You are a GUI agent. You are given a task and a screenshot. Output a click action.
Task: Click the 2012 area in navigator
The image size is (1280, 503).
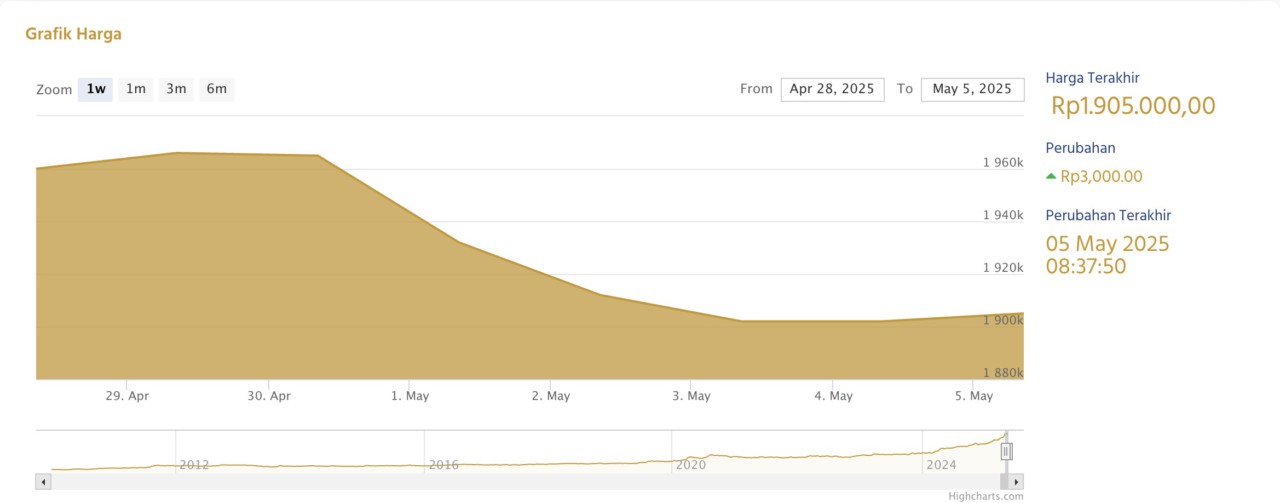click(193, 465)
